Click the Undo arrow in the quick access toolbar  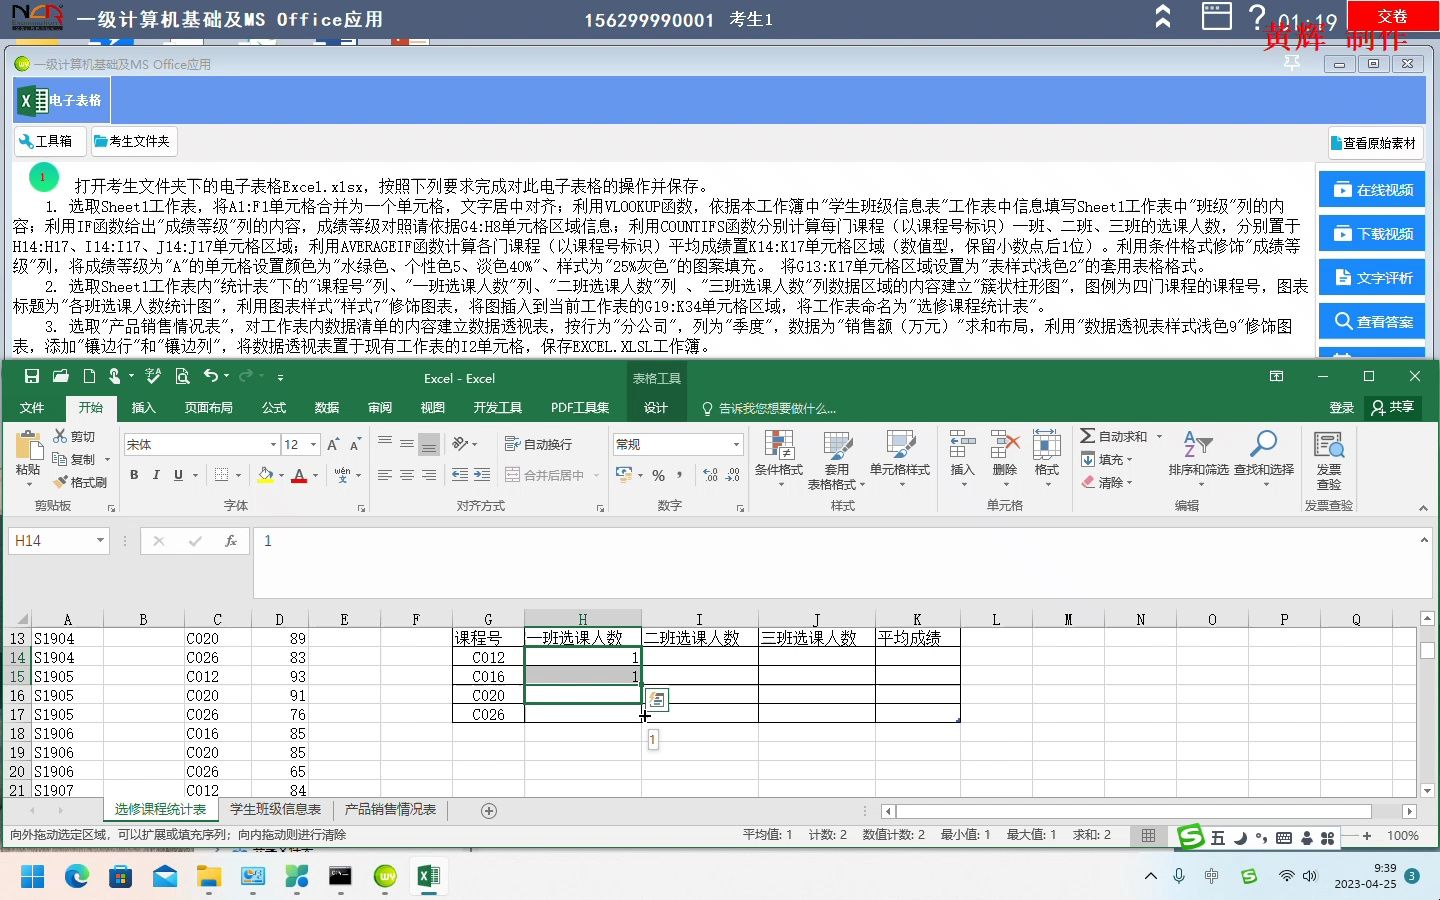210,376
